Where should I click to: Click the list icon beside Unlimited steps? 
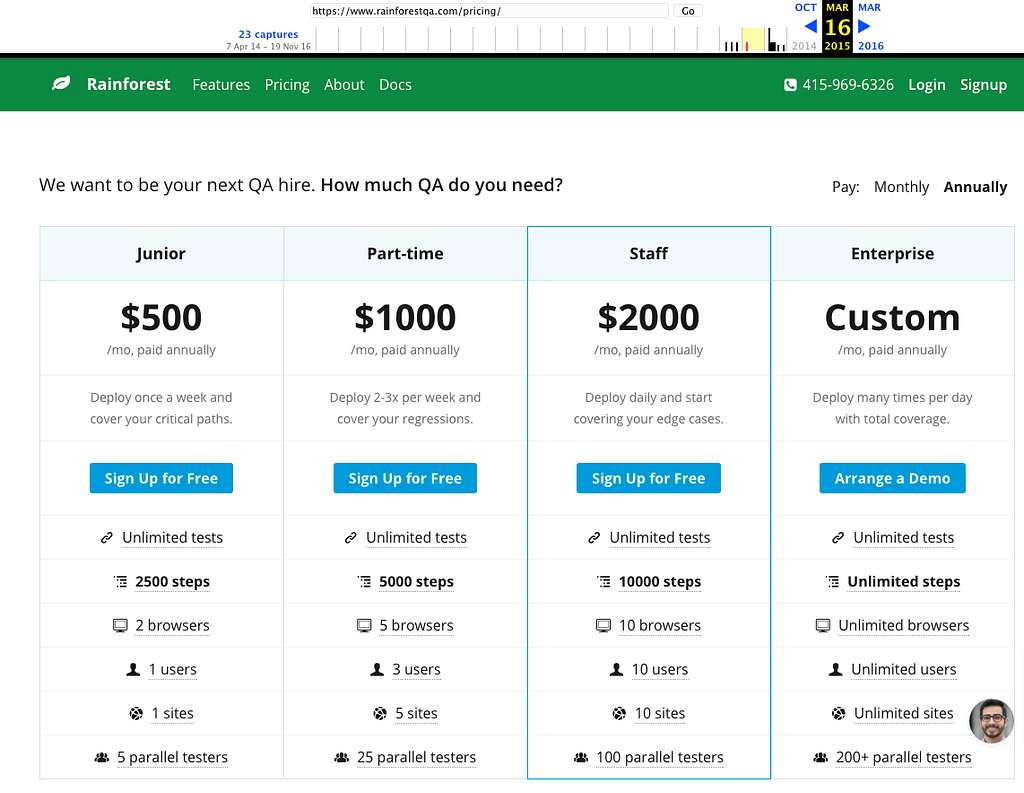[833, 581]
